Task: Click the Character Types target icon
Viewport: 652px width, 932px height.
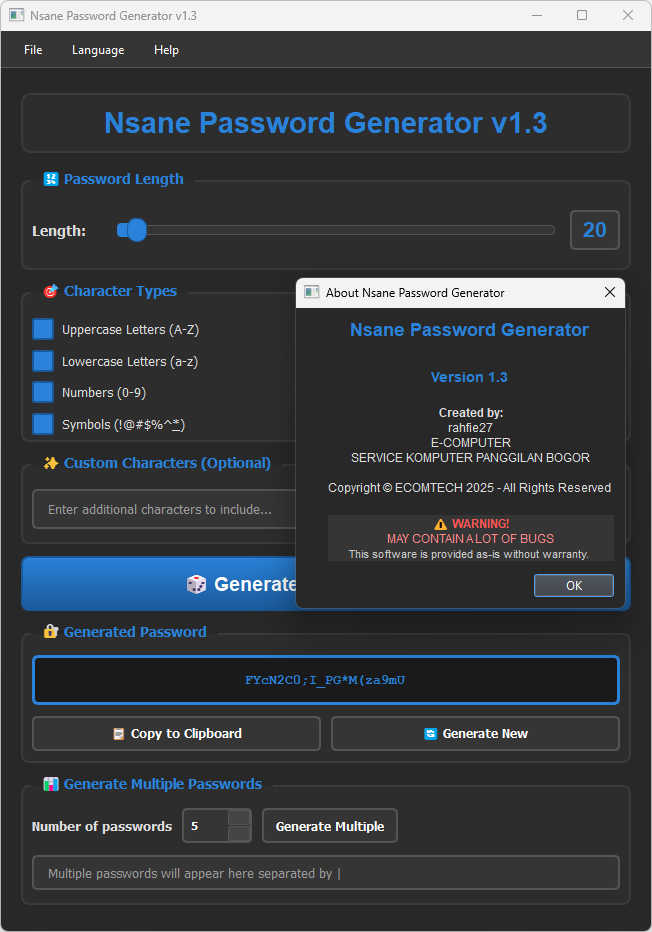Action: (51, 291)
